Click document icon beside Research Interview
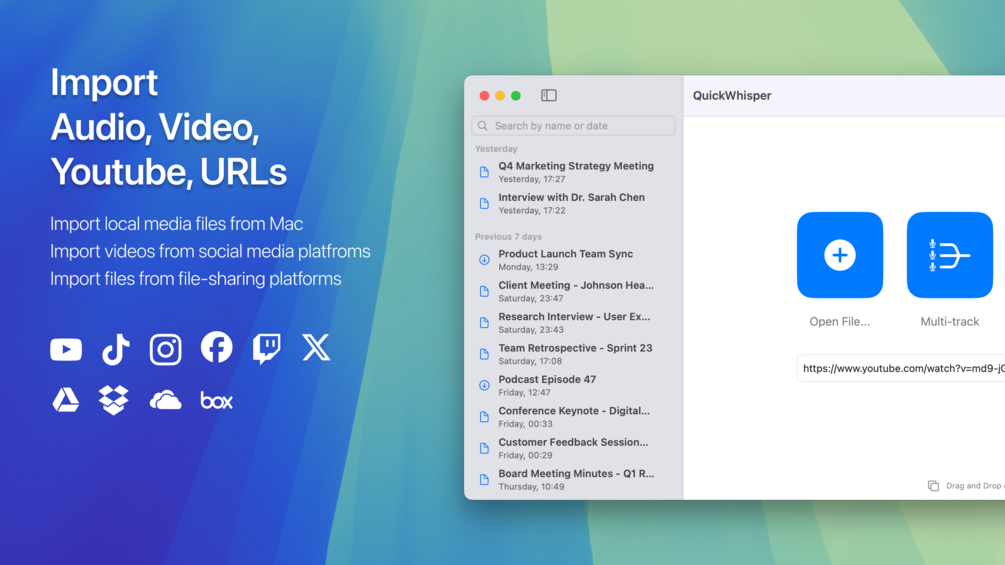Viewport: 1005px width, 565px height. tap(485, 322)
